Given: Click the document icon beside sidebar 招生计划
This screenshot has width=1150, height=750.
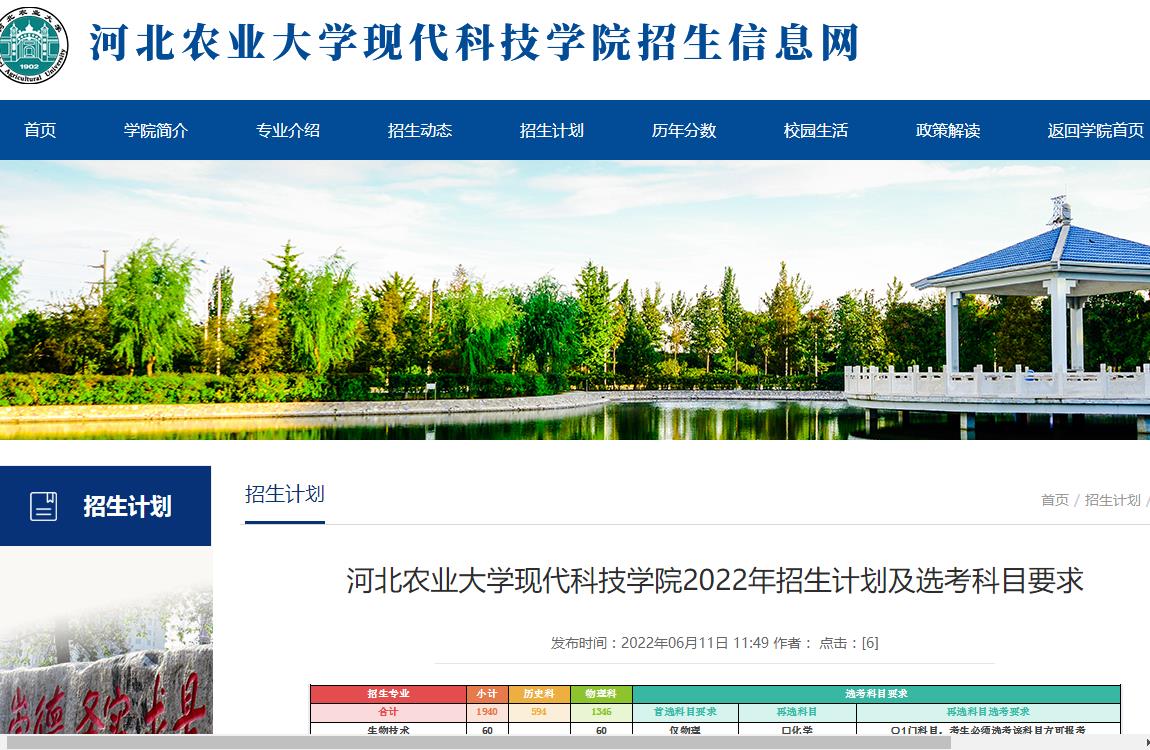Looking at the screenshot, I should coord(43,507).
